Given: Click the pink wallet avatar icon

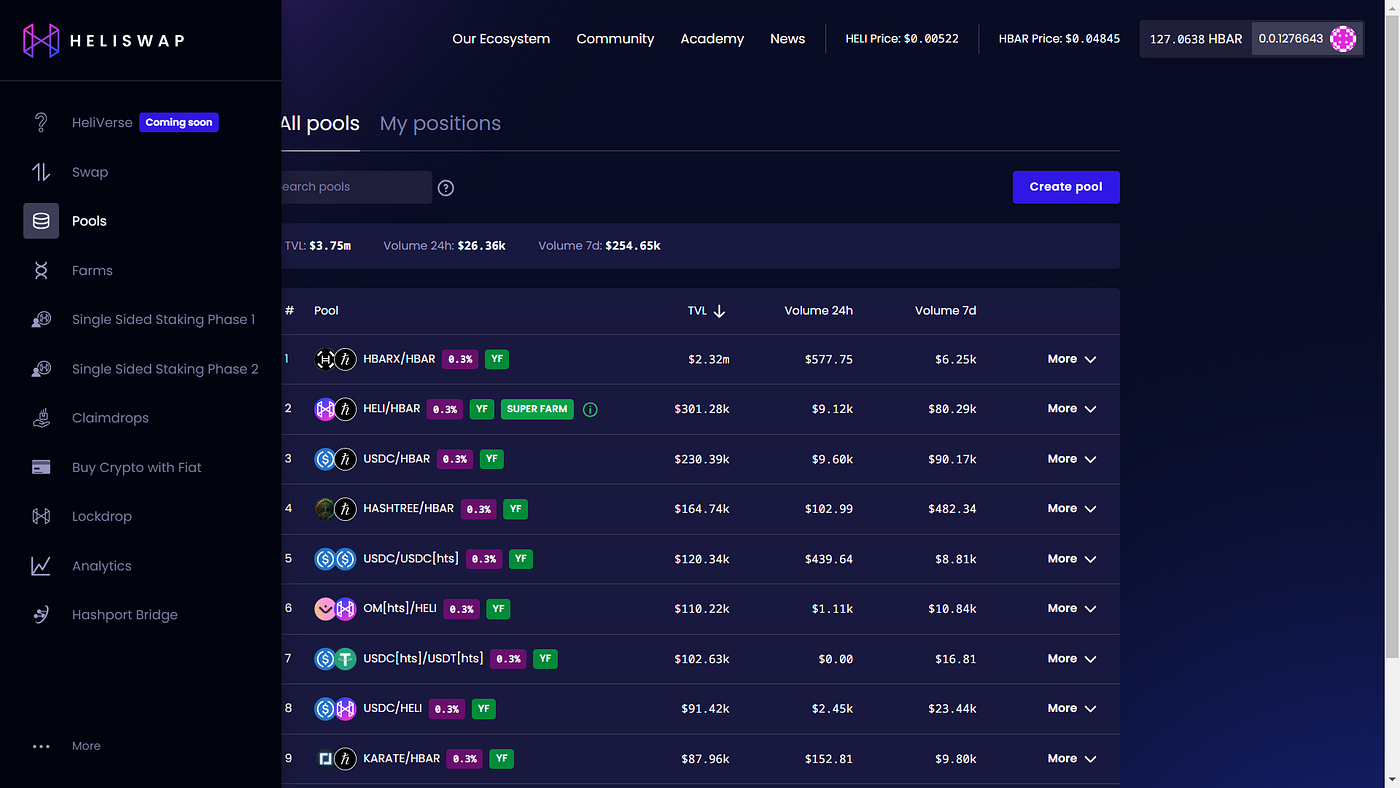Looking at the screenshot, I should click(x=1343, y=39).
